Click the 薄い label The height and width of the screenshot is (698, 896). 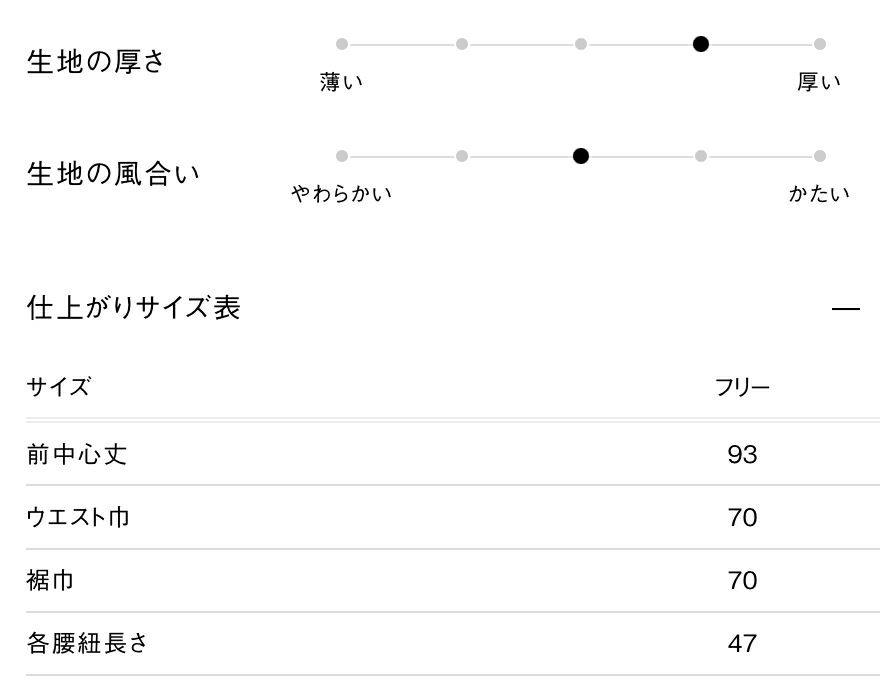pyautogui.click(x=342, y=82)
